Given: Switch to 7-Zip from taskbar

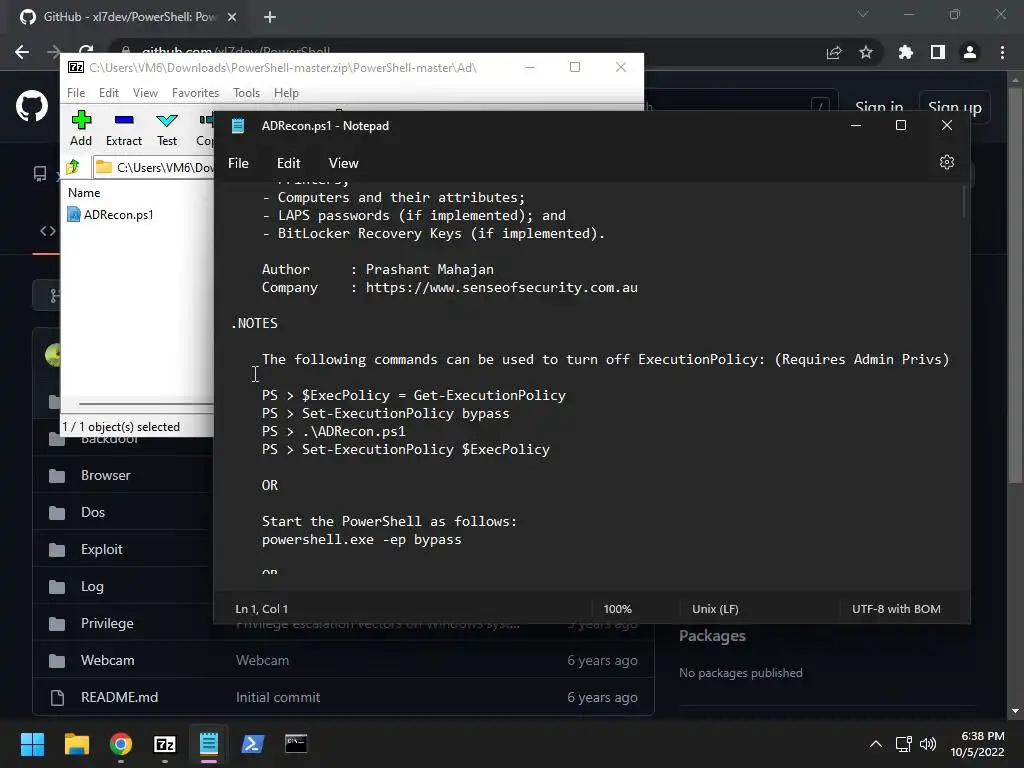Looking at the screenshot, I should [165, 744].
